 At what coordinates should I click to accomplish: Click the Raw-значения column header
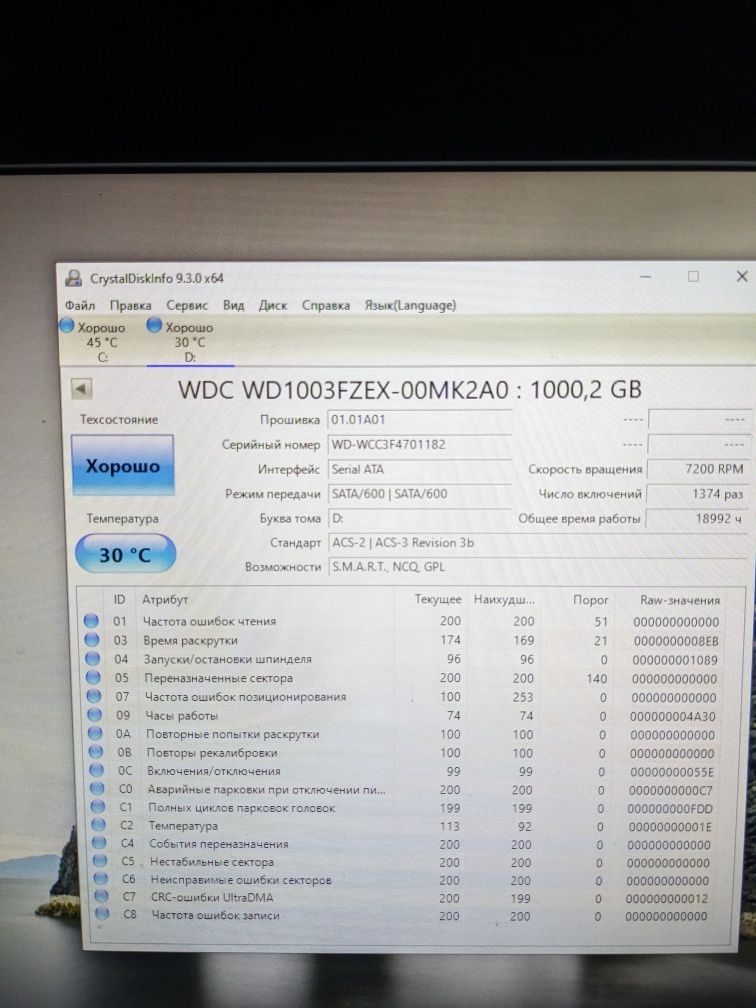[x=680, y=600]
